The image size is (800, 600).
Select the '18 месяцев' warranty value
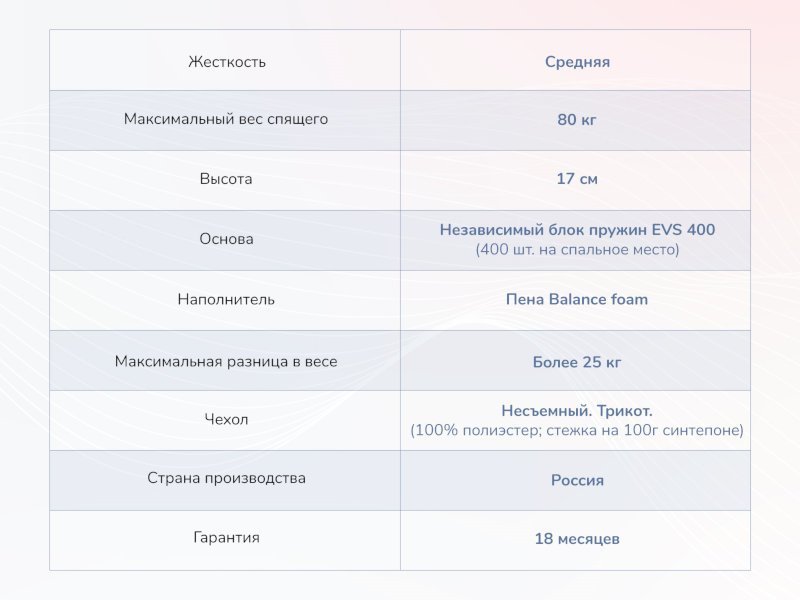coord(577,540)
